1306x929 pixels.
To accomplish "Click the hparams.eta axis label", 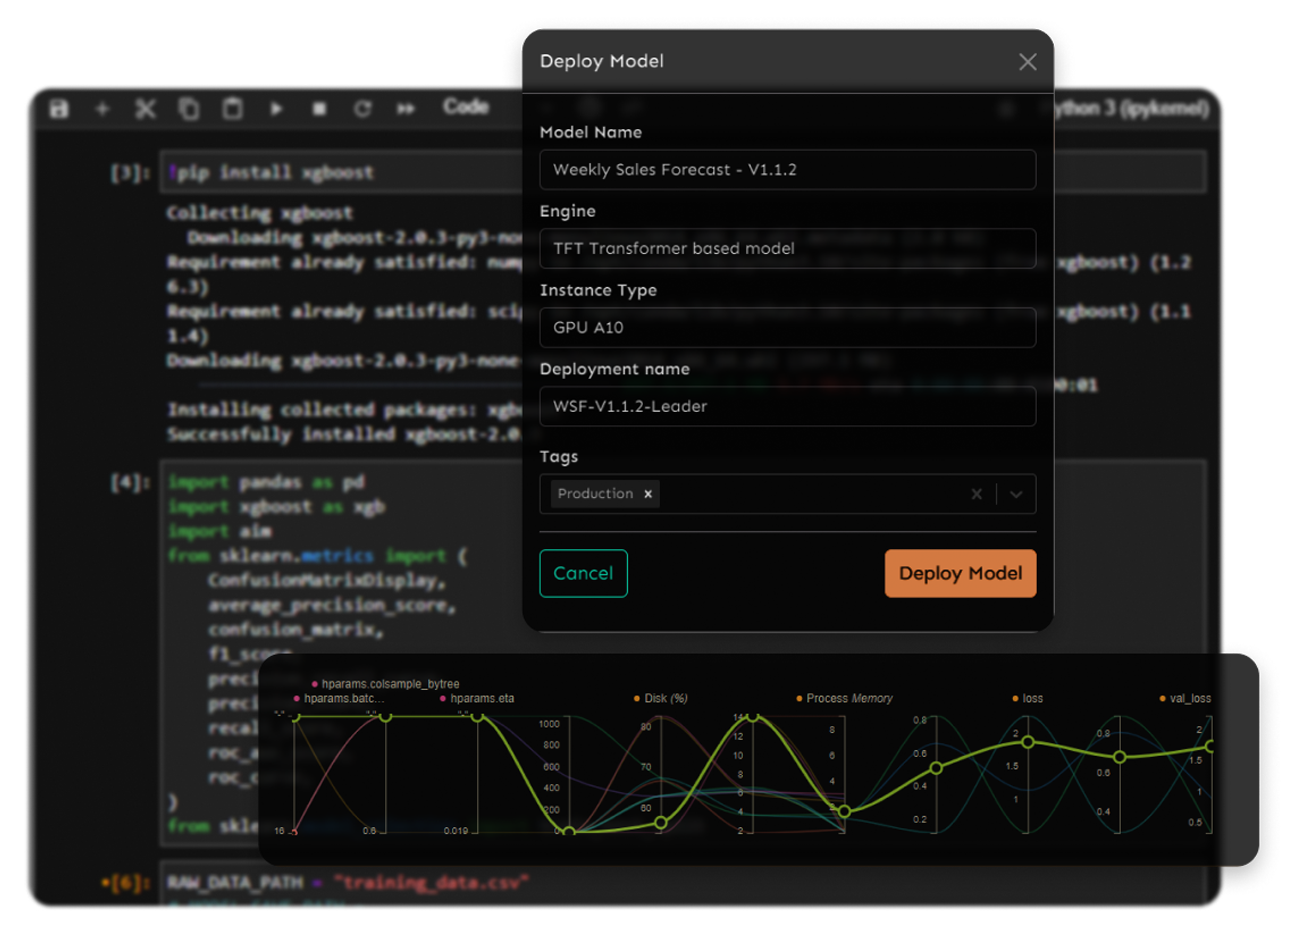I will point(482,698).
